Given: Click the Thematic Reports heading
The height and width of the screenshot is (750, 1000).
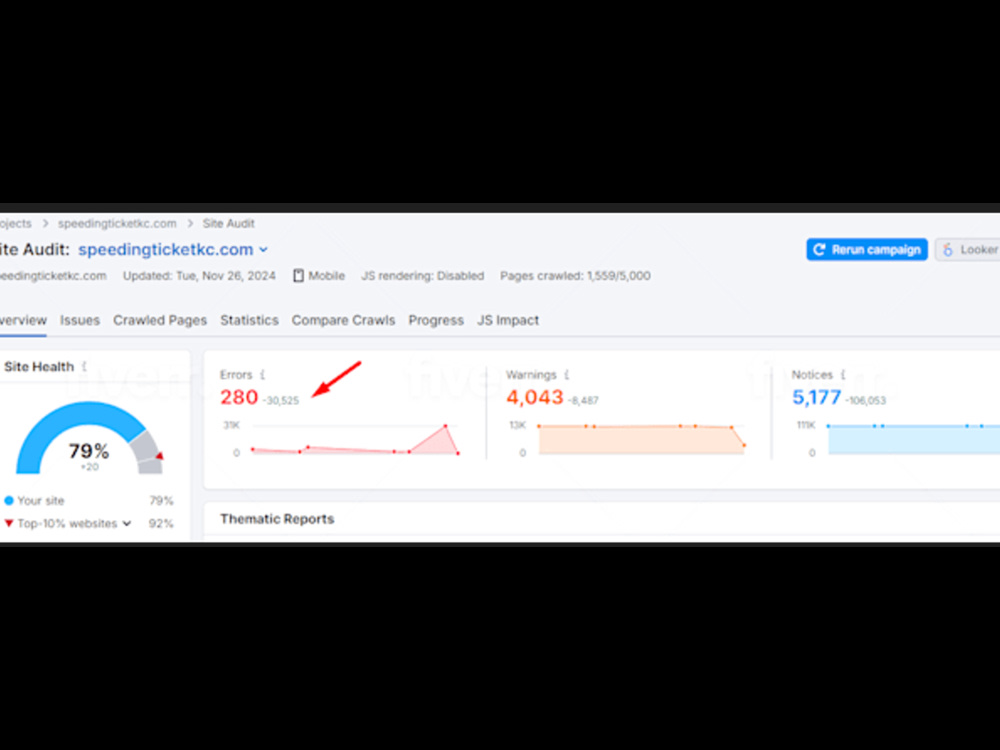Looking at the screenshot, I should (277, 519).
